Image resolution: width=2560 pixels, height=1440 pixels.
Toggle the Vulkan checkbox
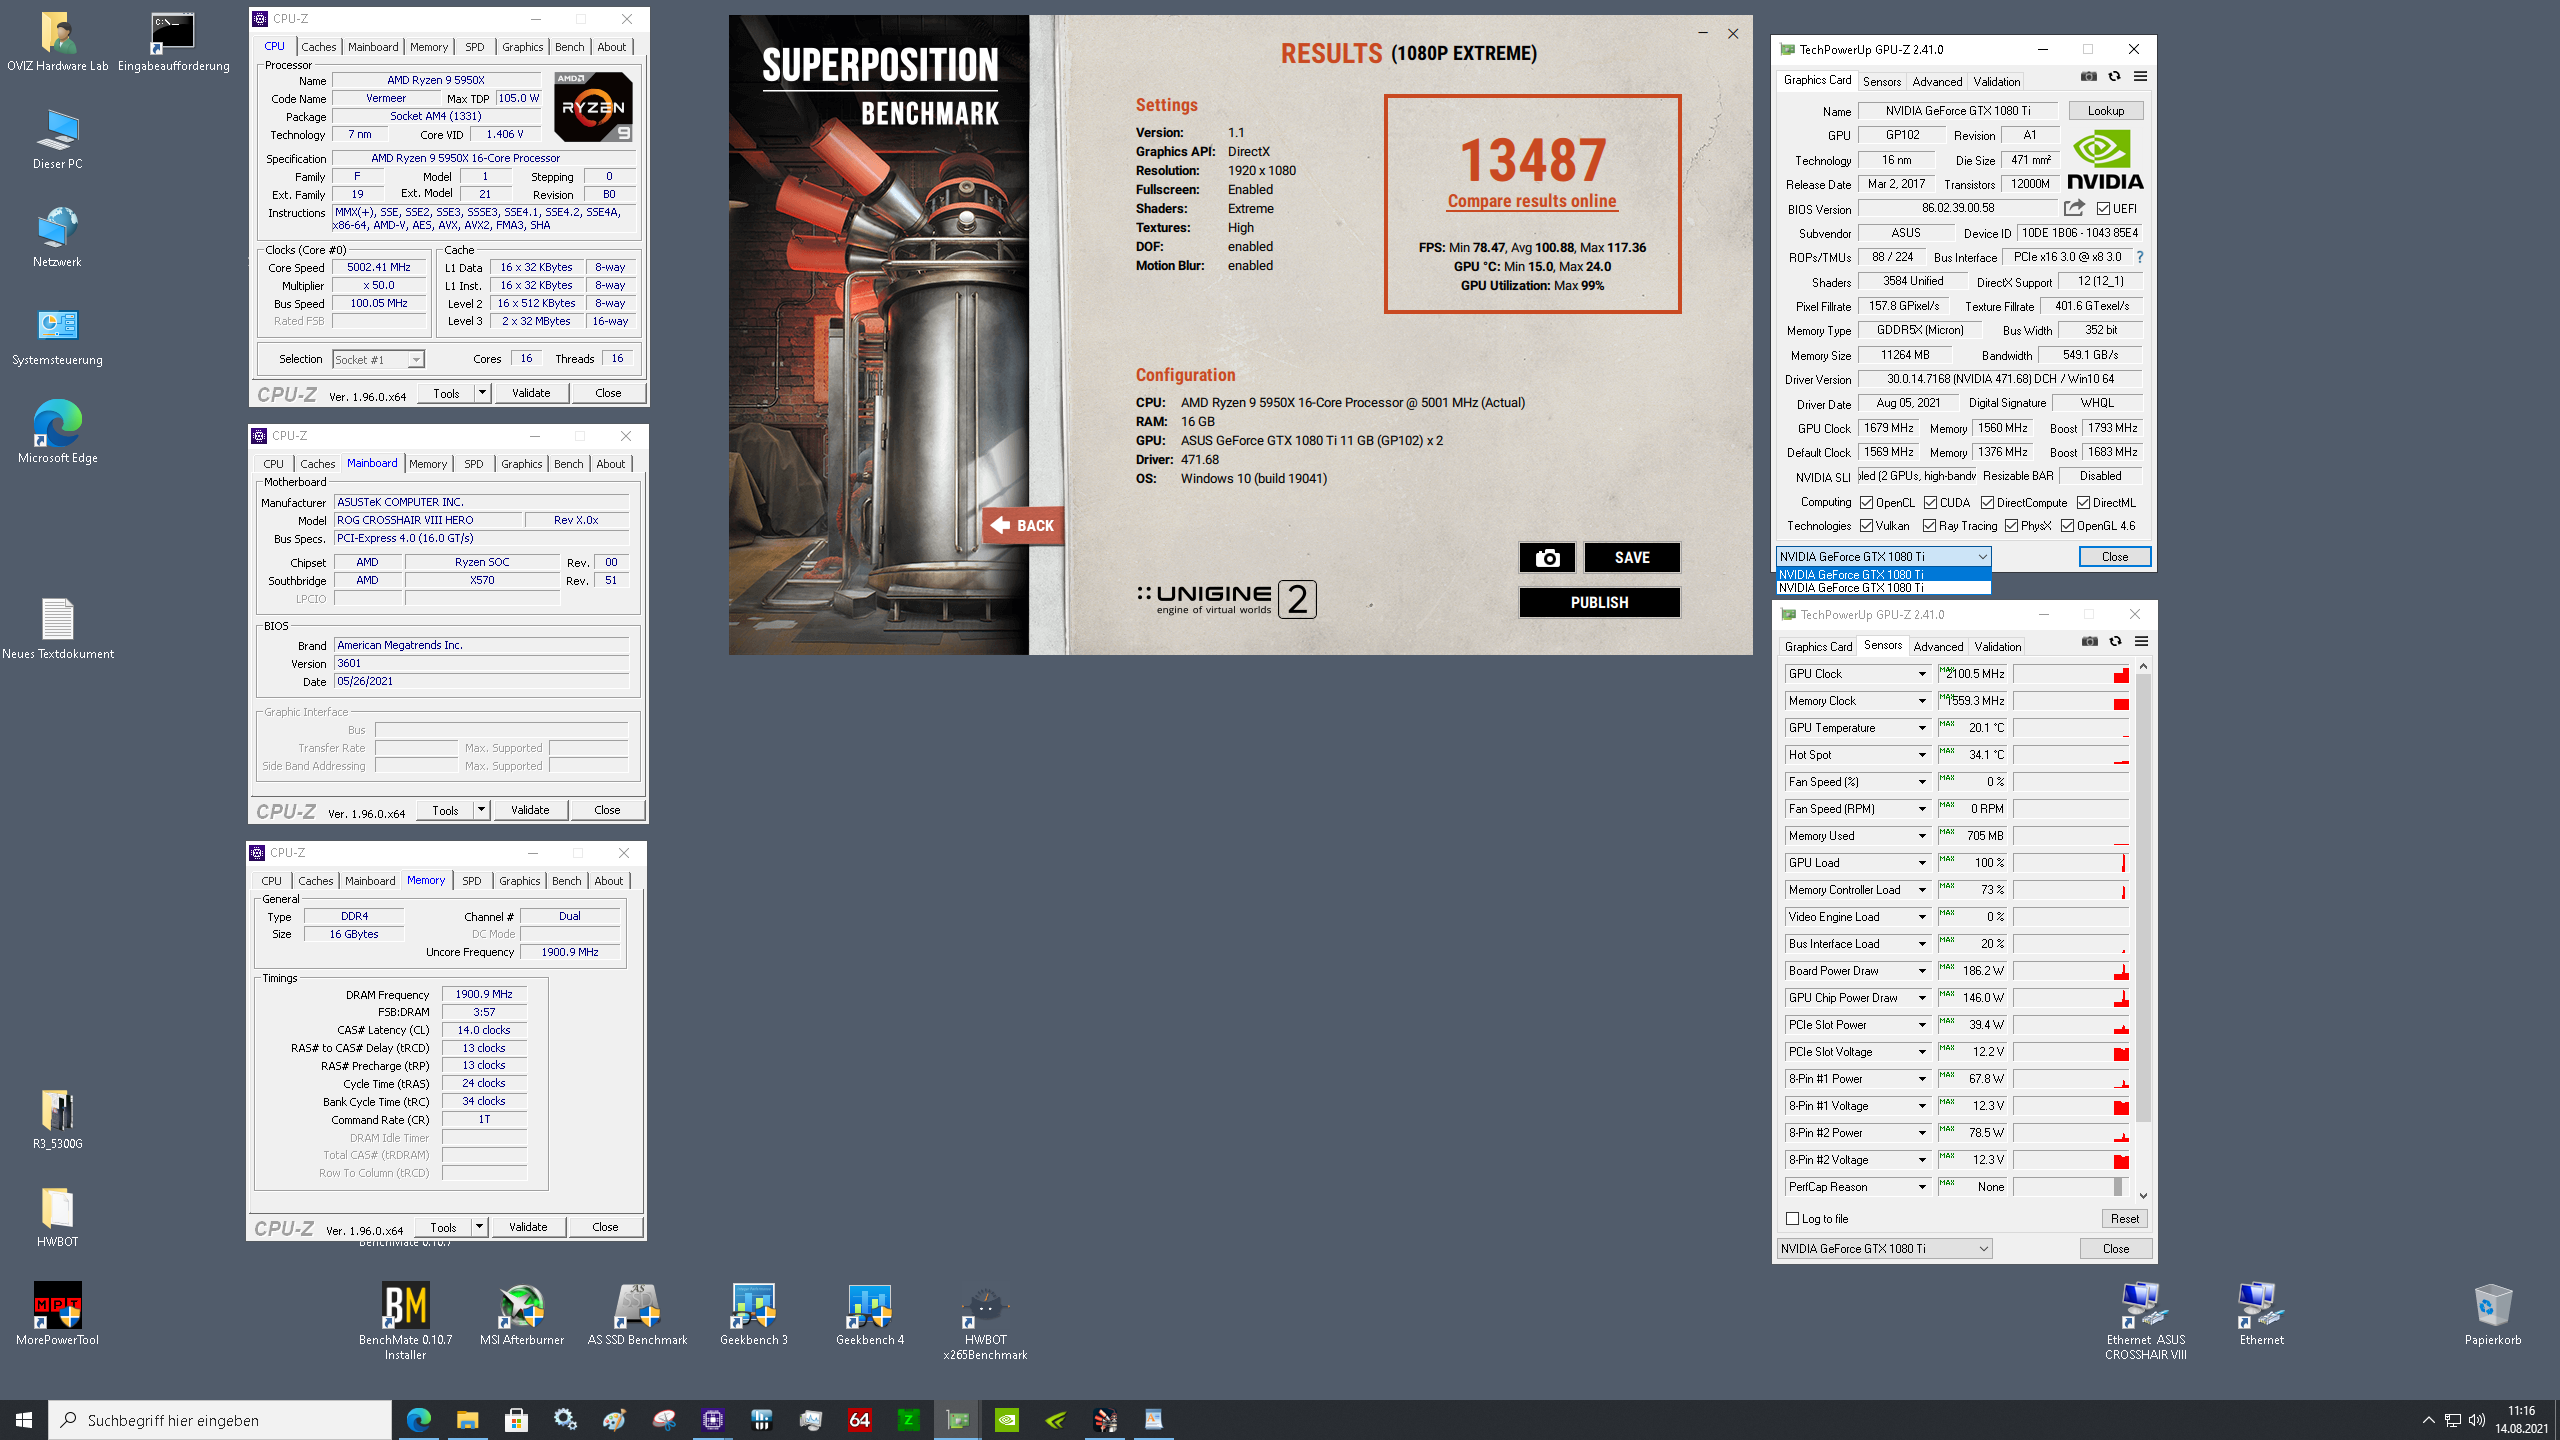(x=1866, y=526)
